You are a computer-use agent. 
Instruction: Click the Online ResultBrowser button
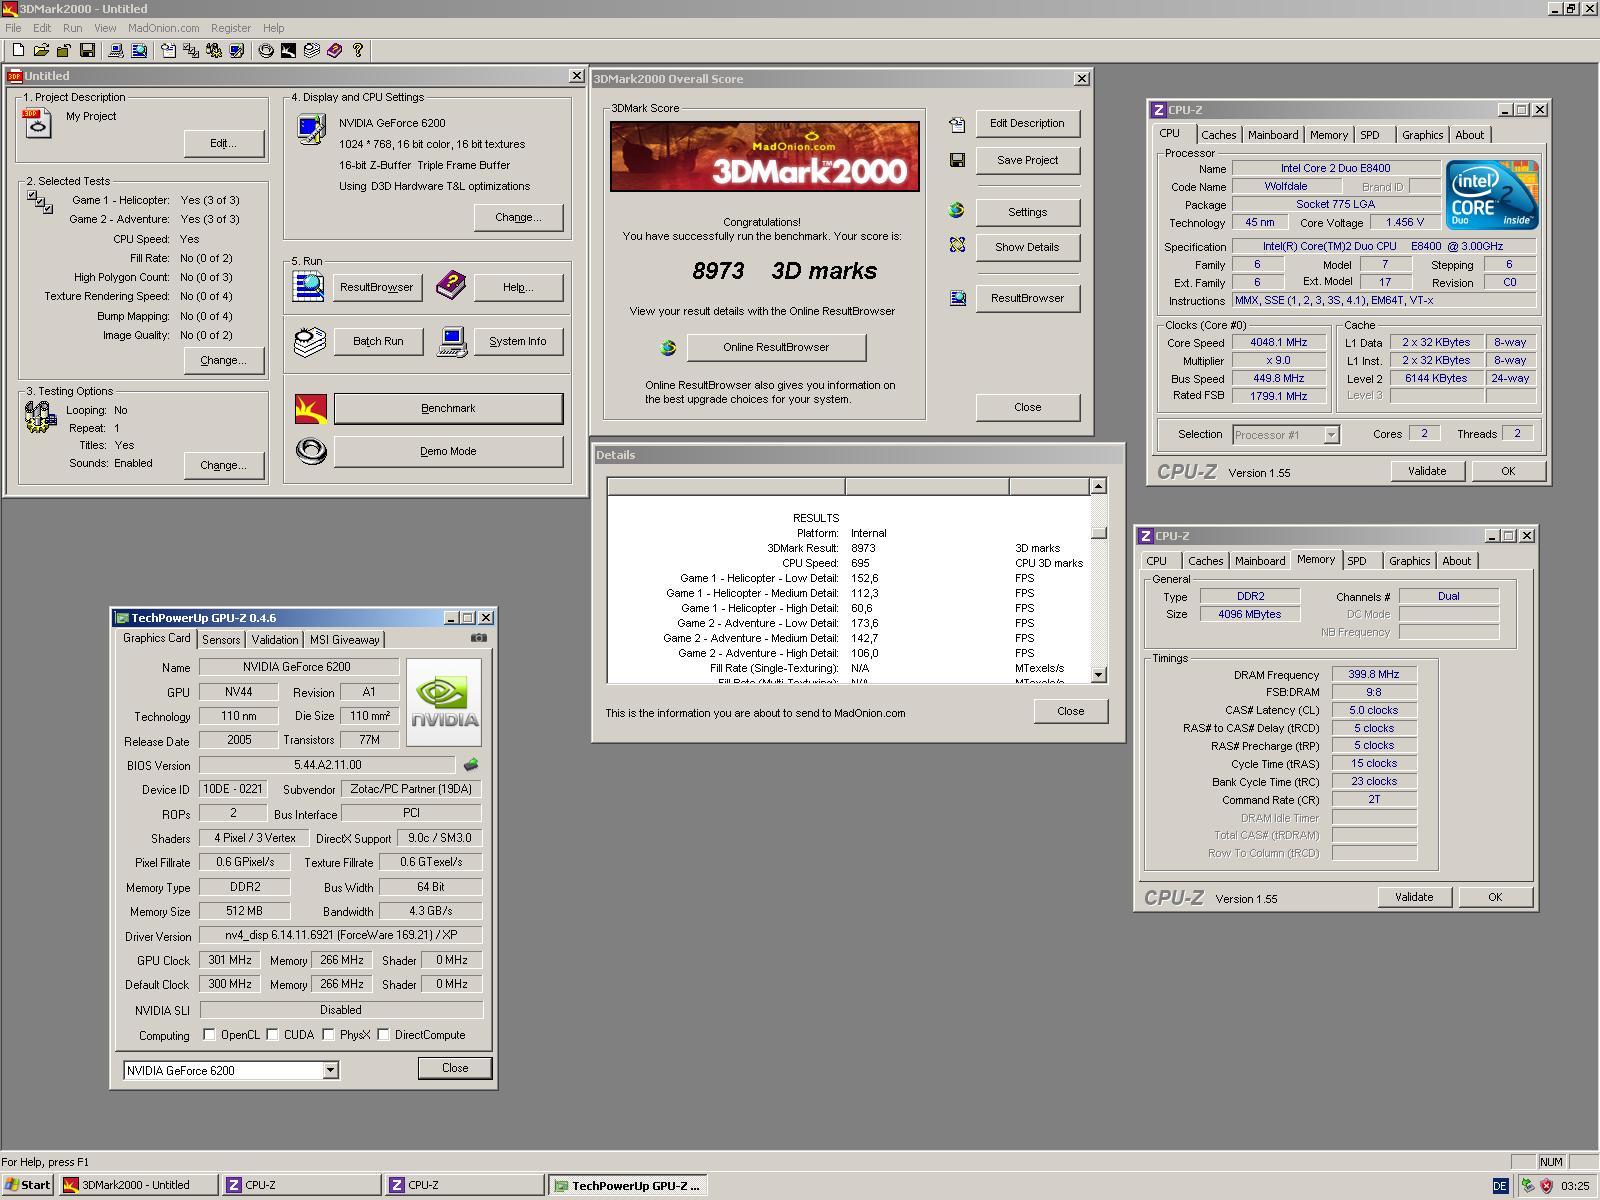coord(776,348)
